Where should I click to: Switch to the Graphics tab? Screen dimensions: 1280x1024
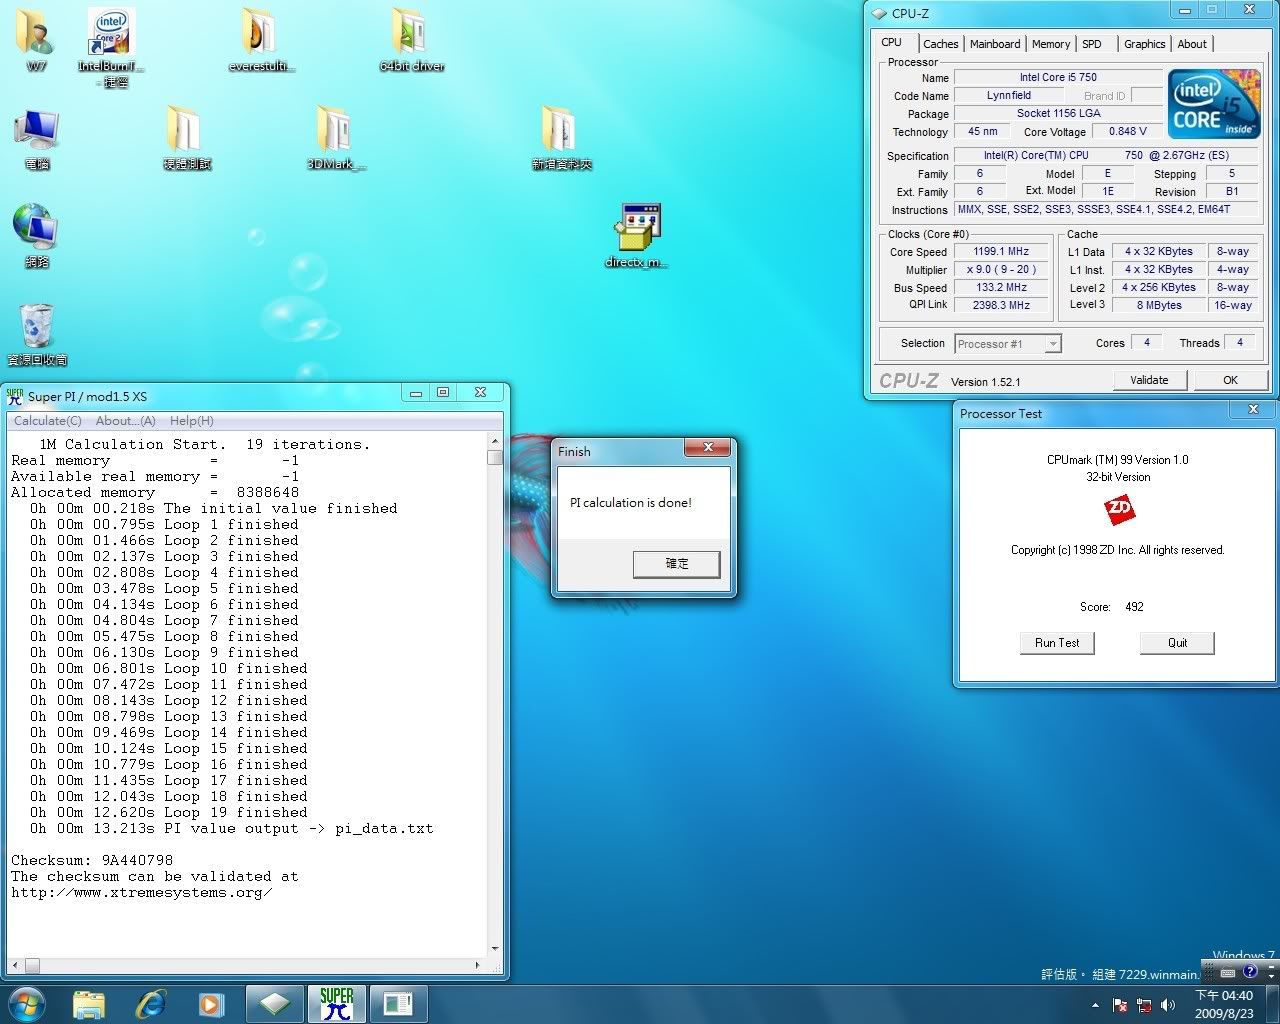click(1144, 44)
